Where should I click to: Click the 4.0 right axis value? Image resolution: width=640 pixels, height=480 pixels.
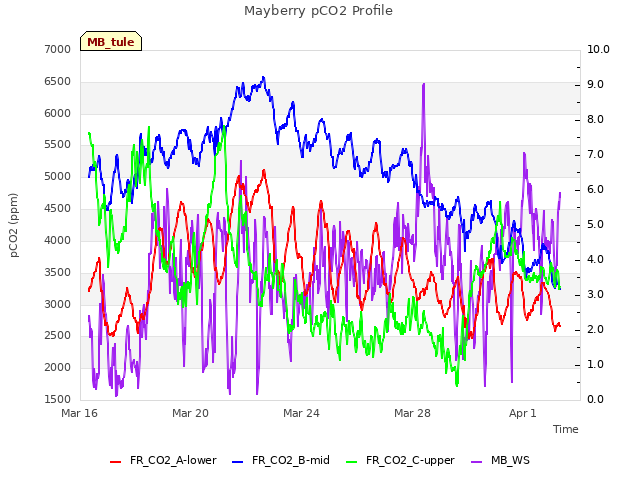(596, 260)
